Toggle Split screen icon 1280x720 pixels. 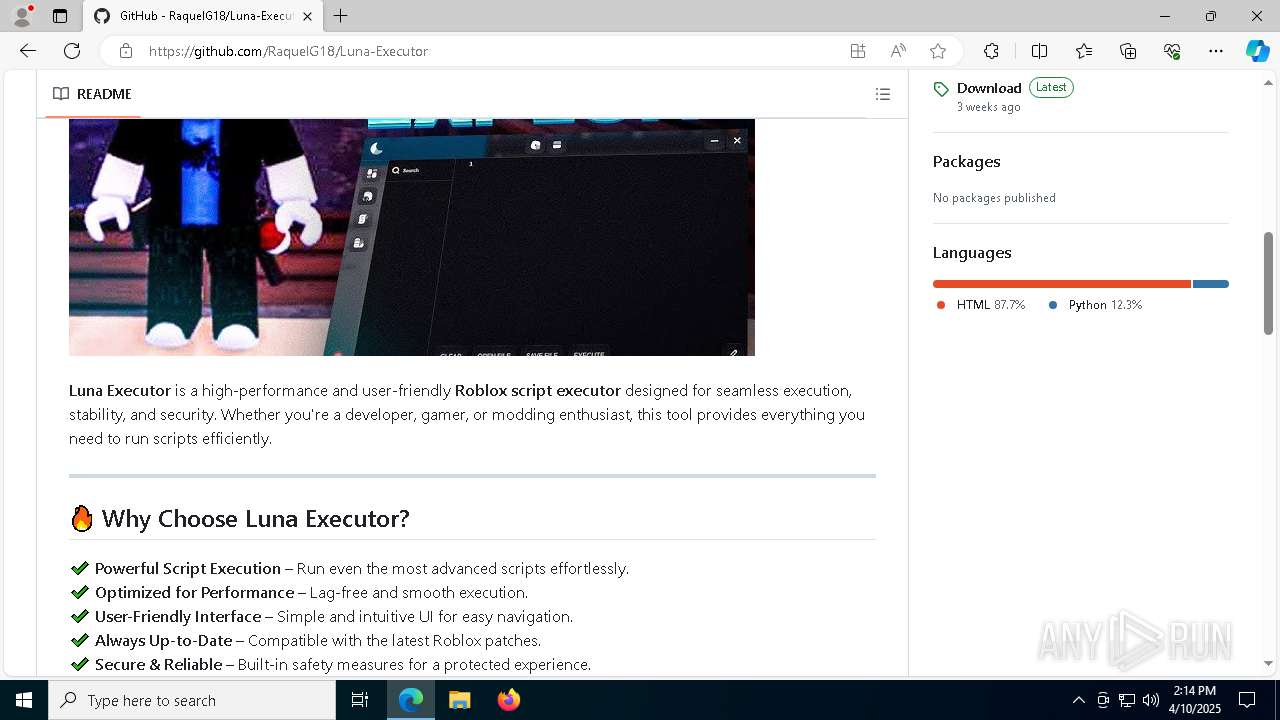coord(1039,51)
